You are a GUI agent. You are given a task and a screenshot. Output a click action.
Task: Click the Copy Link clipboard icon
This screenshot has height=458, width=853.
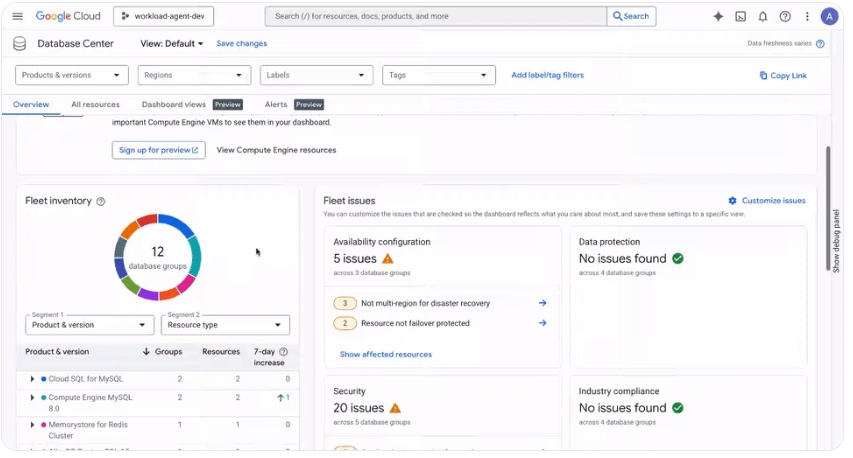point(763,76)
